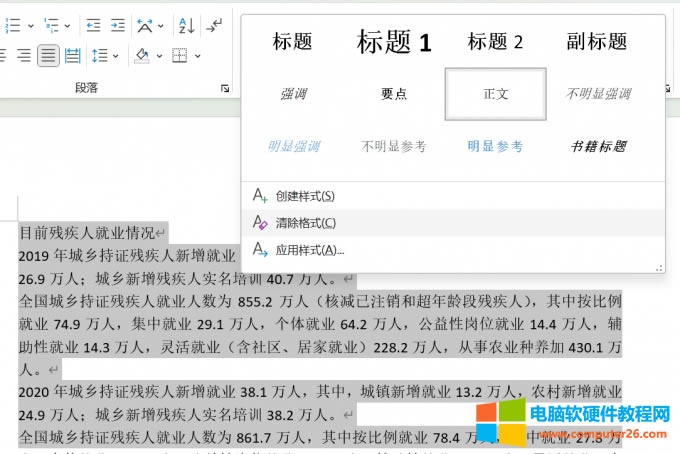The width and height of the screenshot is (680, 454).
Task: Sort the selected text A to Z
Action: (187, 25)
